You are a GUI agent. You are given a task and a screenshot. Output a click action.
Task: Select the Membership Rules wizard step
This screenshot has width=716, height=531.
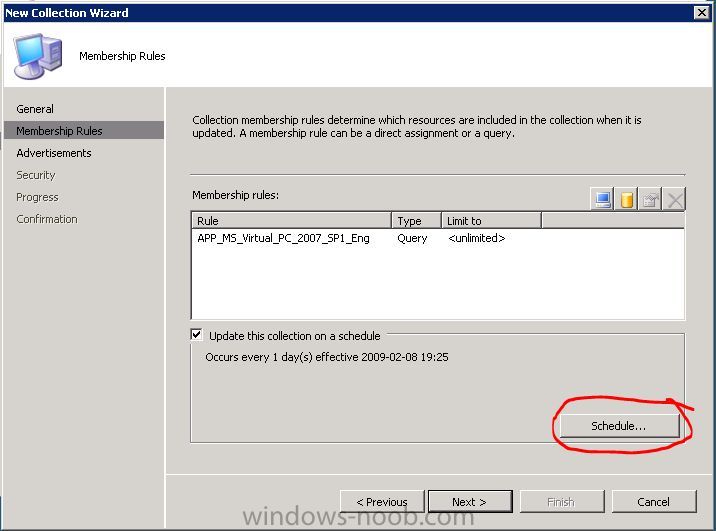pos(84,131)
